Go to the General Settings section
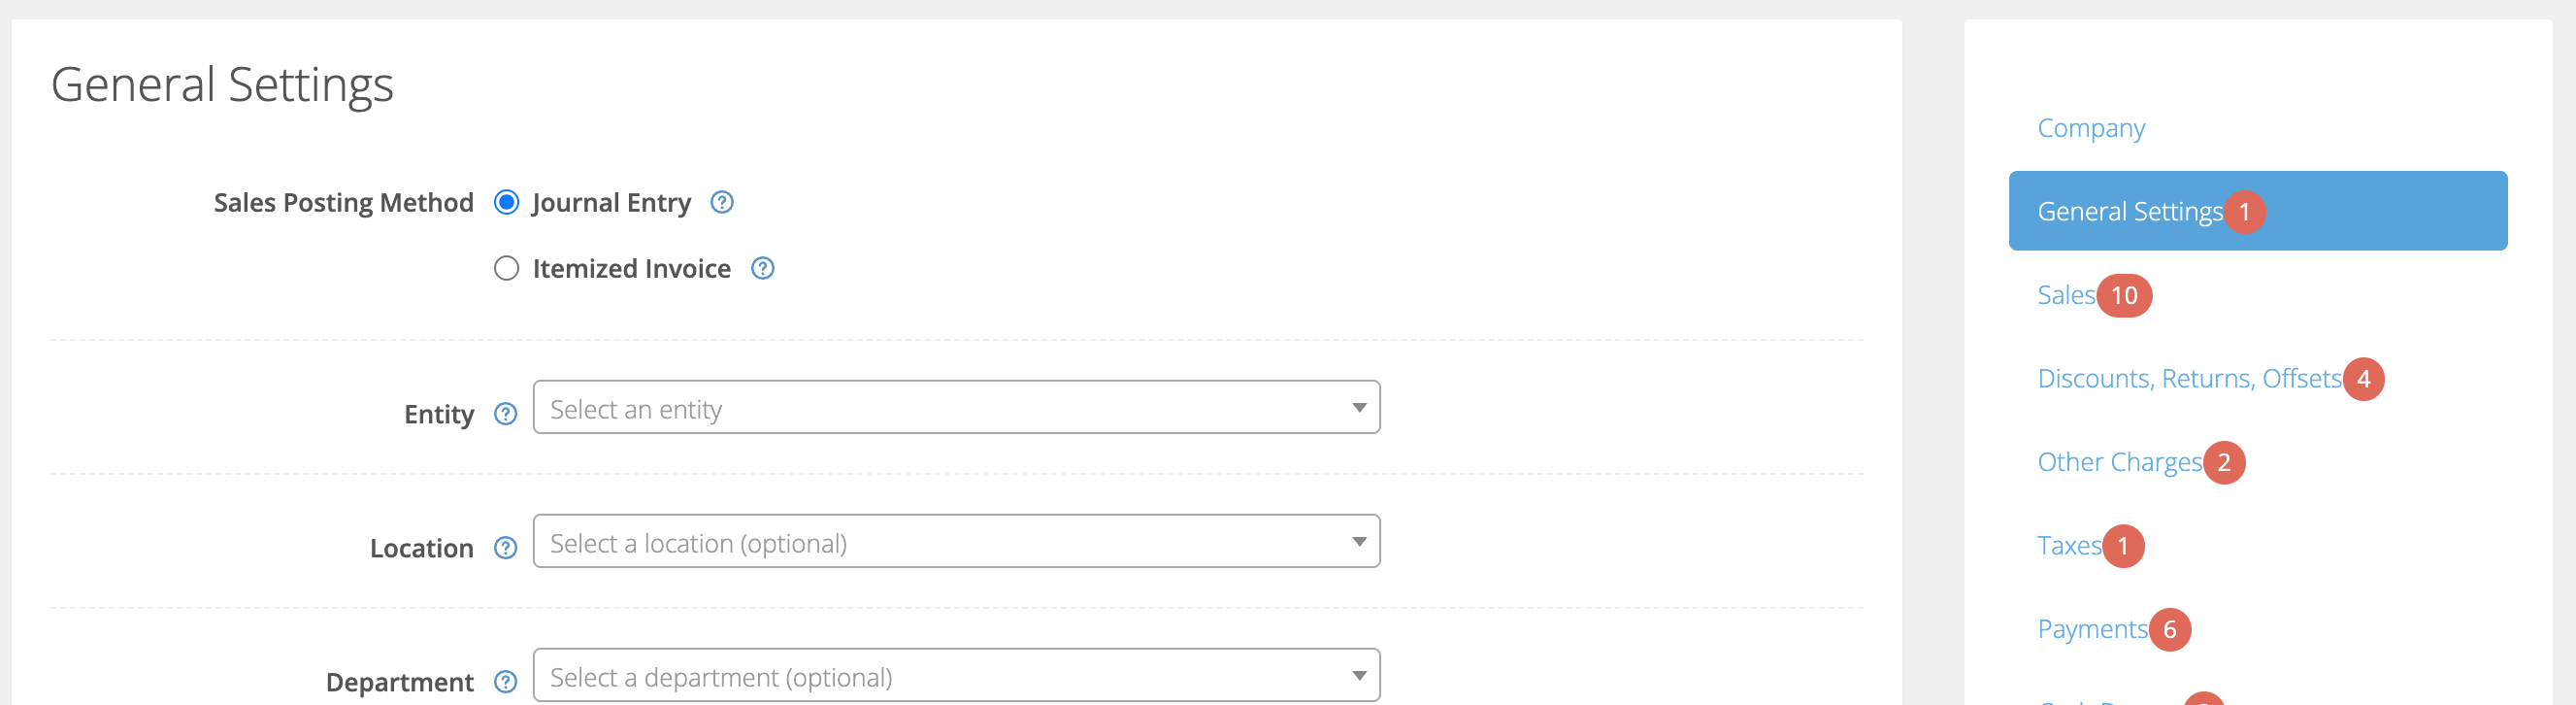 pos(2258,211)
